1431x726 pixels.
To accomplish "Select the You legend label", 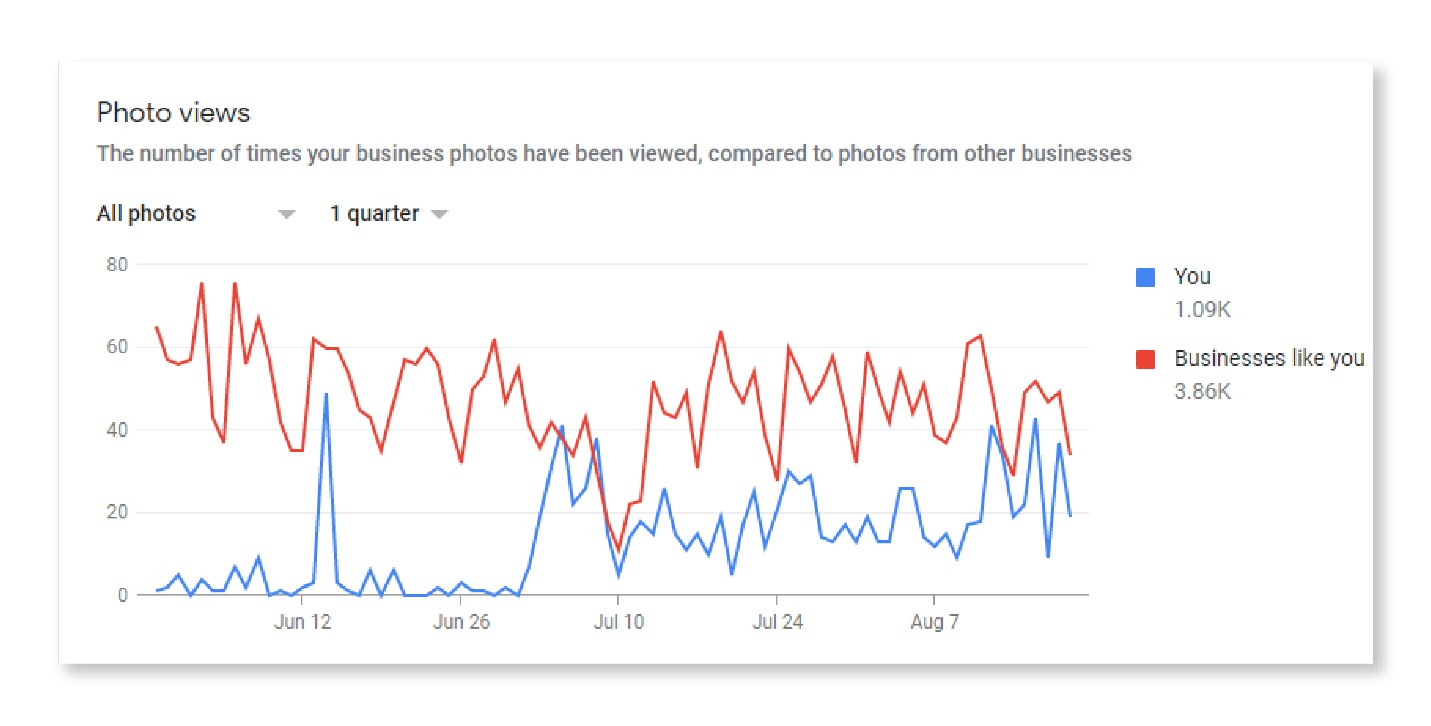I will (x=1194, y=276).
